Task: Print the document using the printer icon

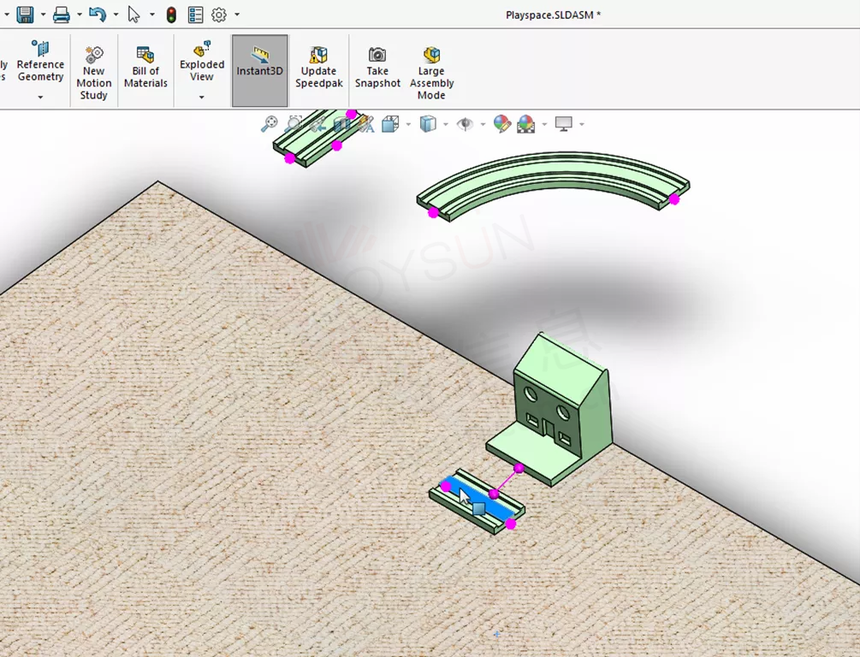Action: point(61,14)
